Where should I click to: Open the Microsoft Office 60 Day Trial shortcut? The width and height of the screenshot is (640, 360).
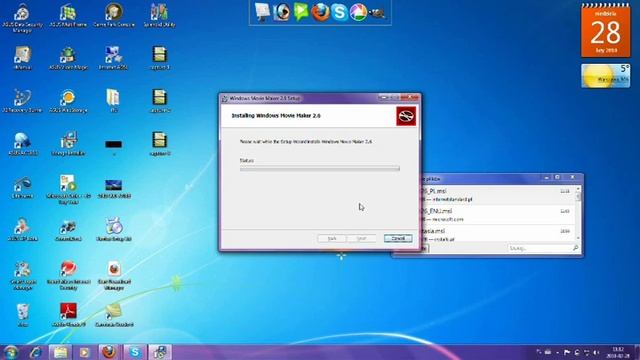(68, 189)
